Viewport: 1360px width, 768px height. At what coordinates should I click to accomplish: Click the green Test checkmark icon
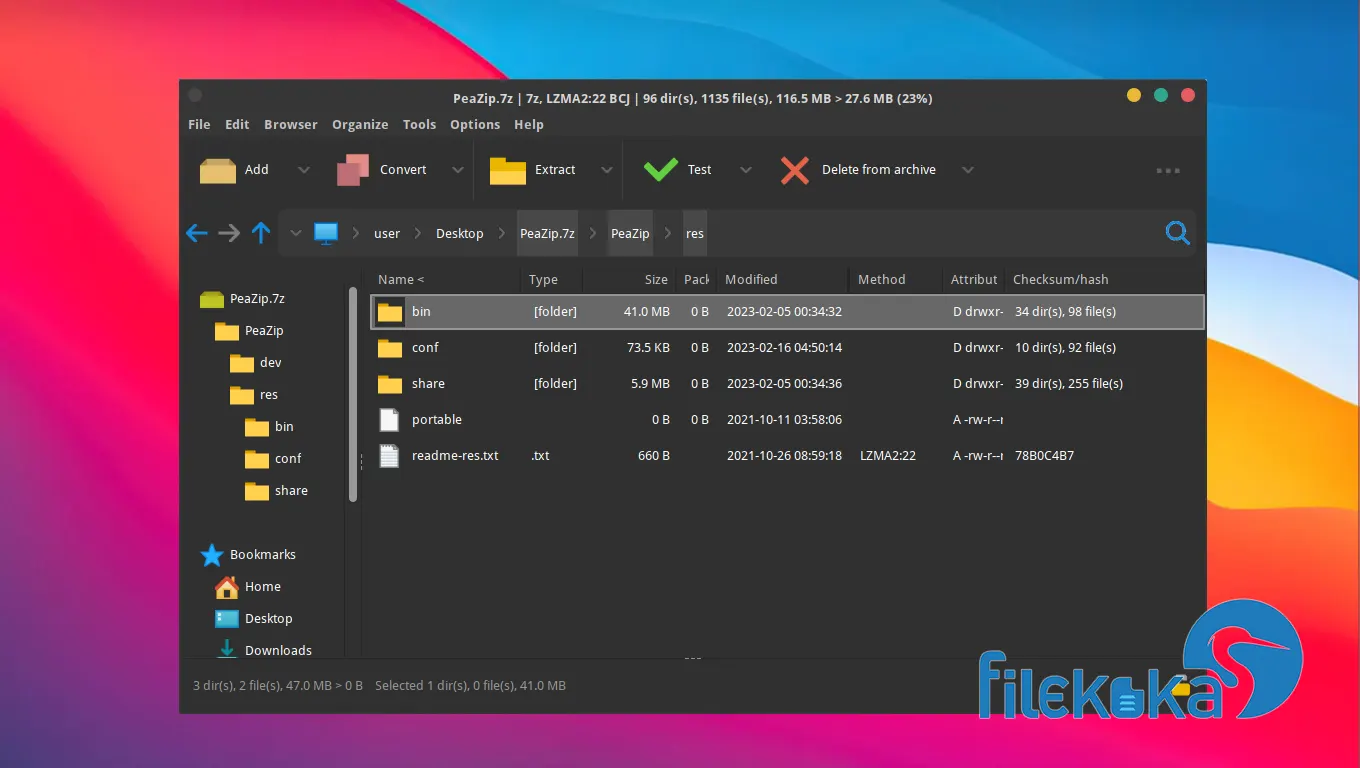[x=660, y=170]
